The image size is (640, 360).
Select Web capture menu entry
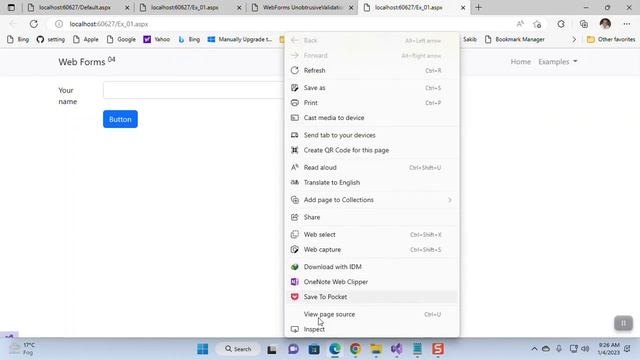click(372, 249)
